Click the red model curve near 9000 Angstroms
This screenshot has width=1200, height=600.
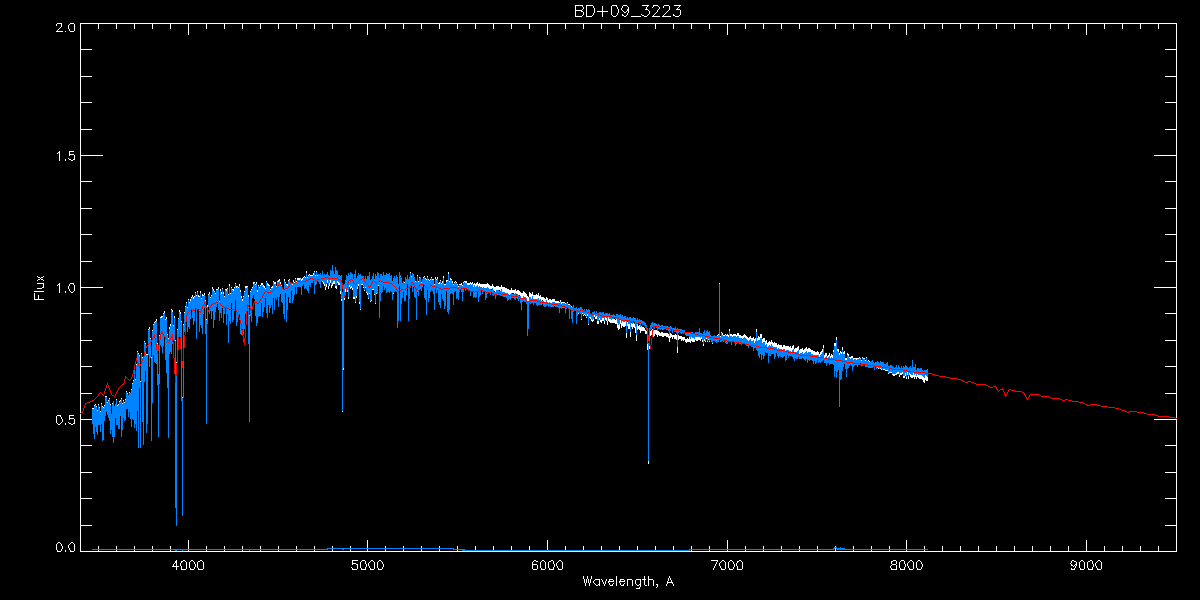pos(1087,403)
